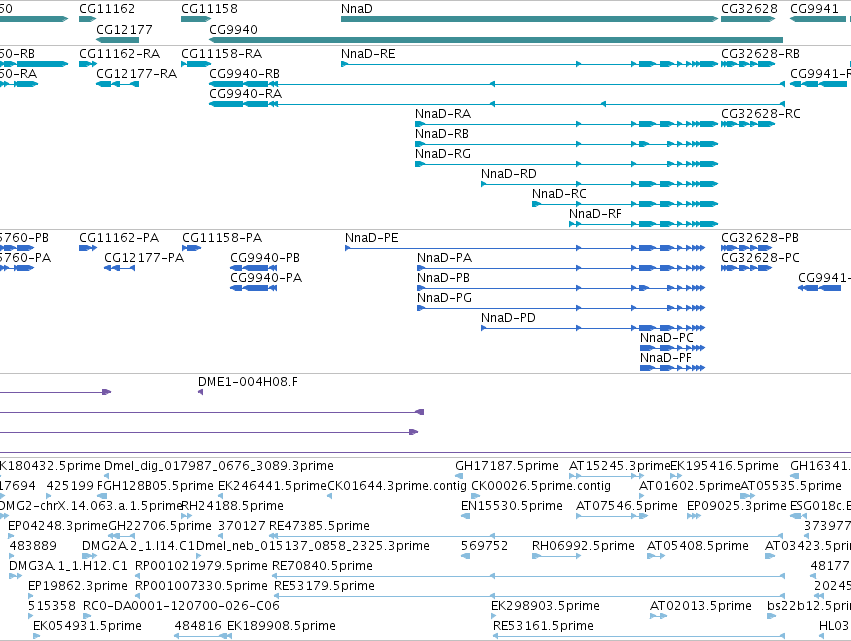Select the GH22706.5prime EST label
Viewport: 851px width, 641px height.
pyautogui.click(x=160, y=526)
